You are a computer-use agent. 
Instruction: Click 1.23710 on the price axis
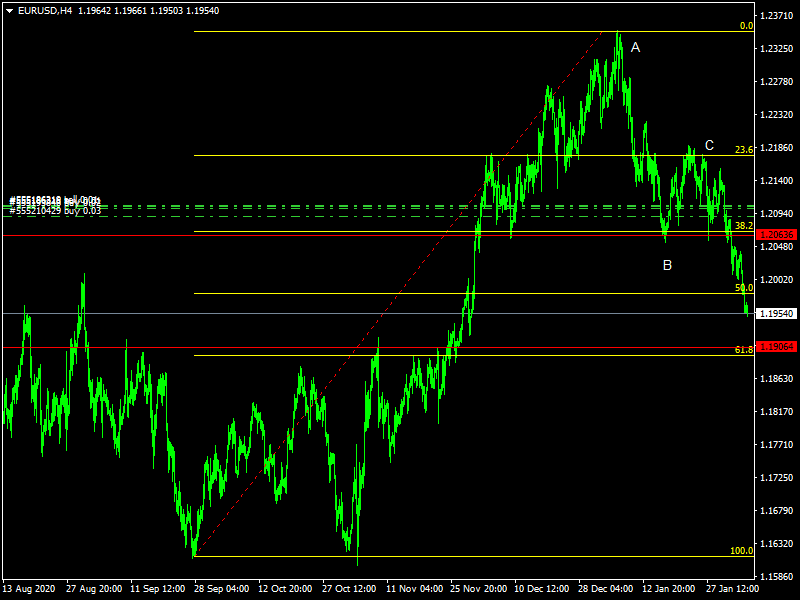(x=777, y=16)
